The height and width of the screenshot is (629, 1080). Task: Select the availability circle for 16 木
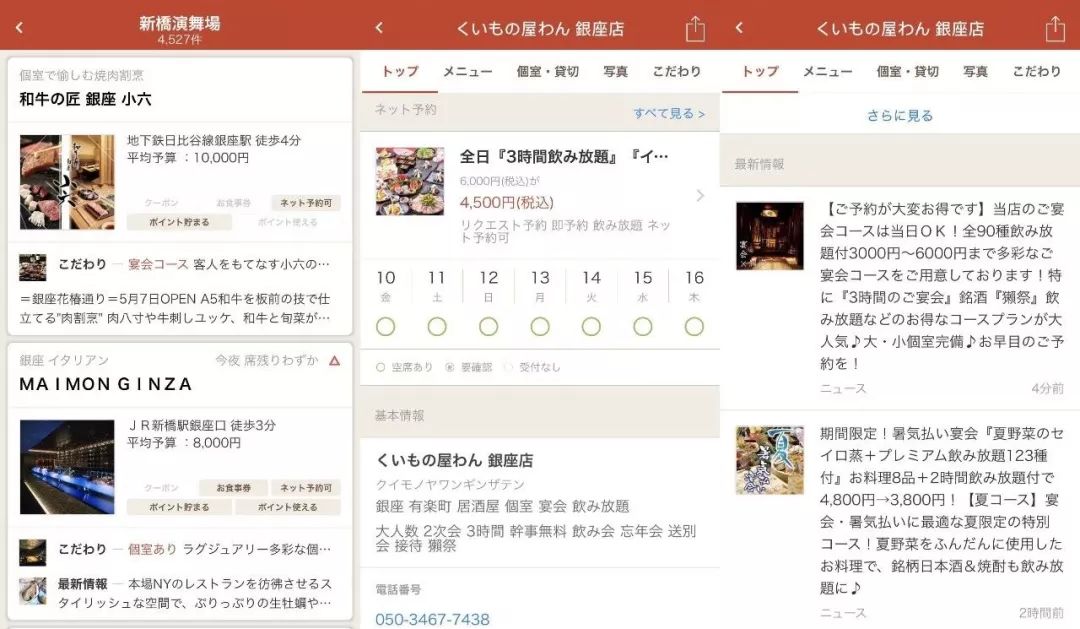[694, 326]
